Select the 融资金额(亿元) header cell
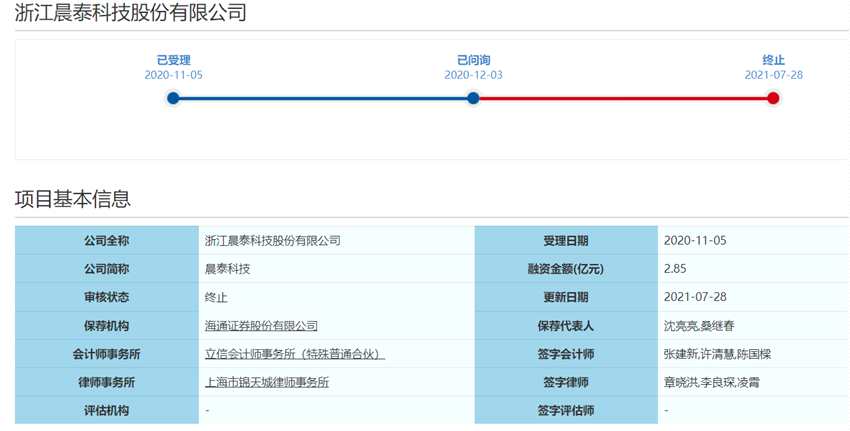Image resolution: width=850 pixels, height=431 pixels. click(566, 269)
